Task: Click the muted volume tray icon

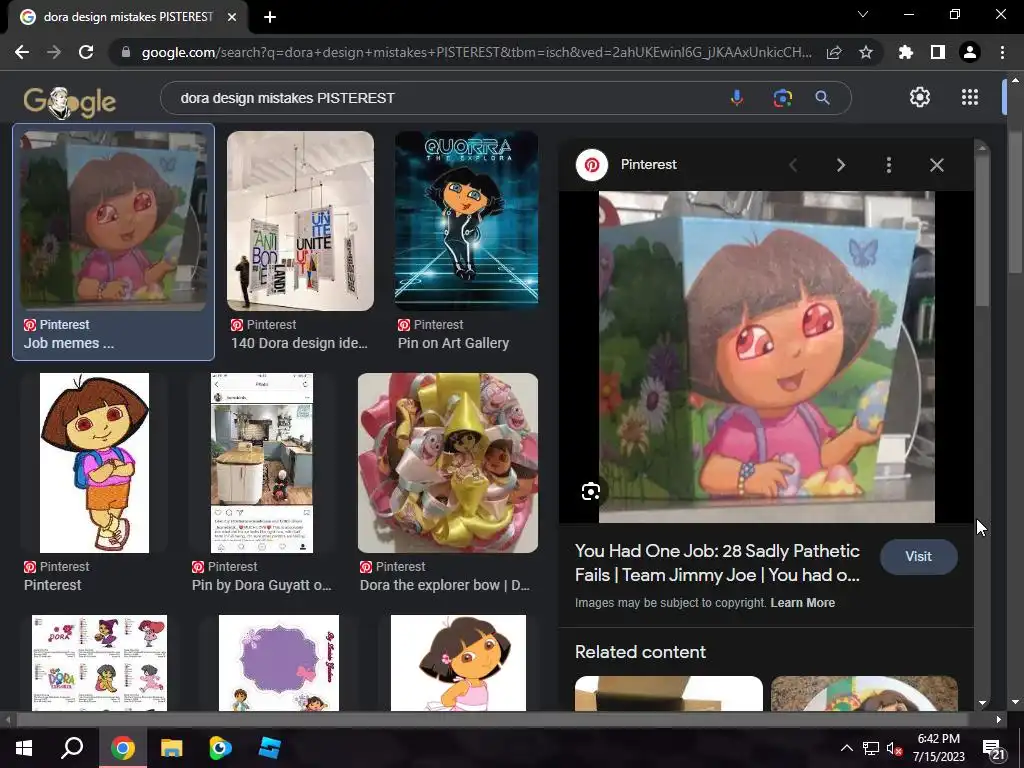Action: [x=894, y=748]
